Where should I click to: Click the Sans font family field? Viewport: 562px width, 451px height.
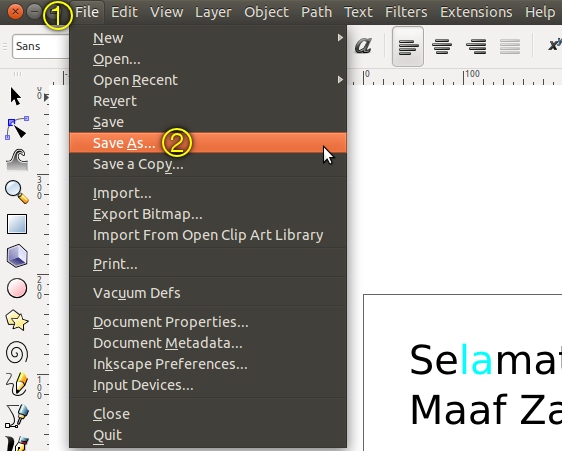click(41, 46)
